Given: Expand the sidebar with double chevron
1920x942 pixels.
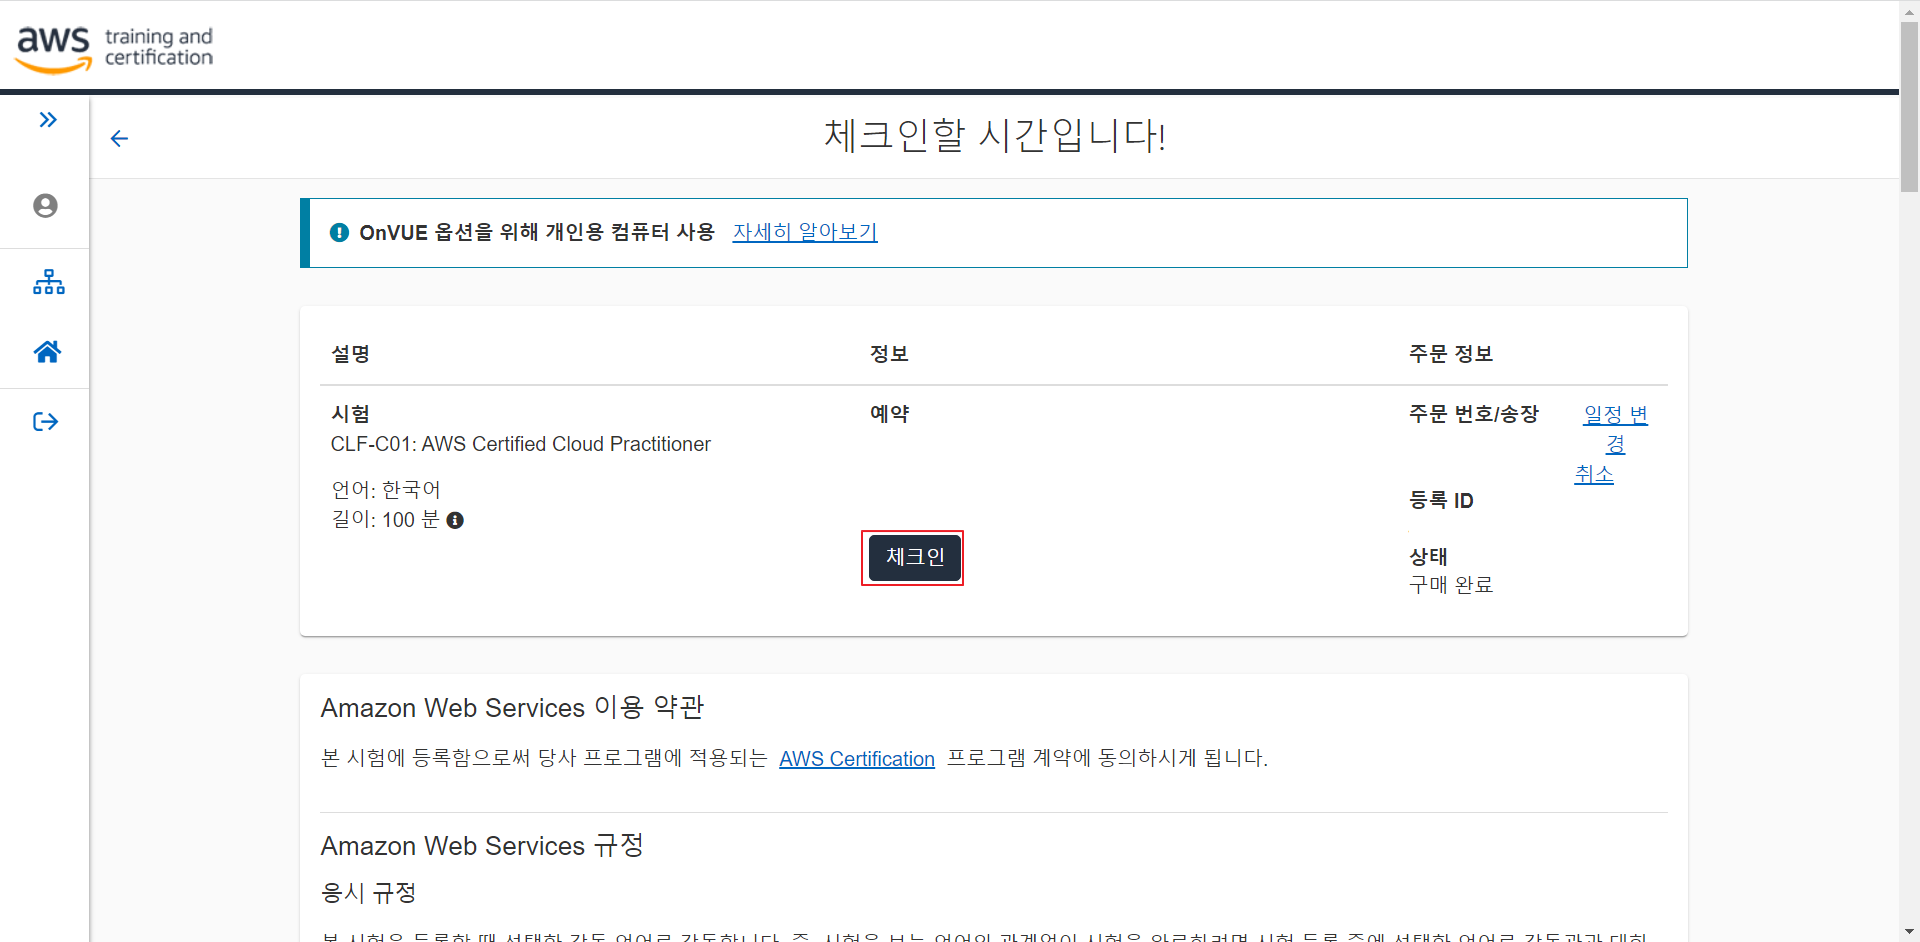Looking at the screenshot, I should click(x=47, y=120).
